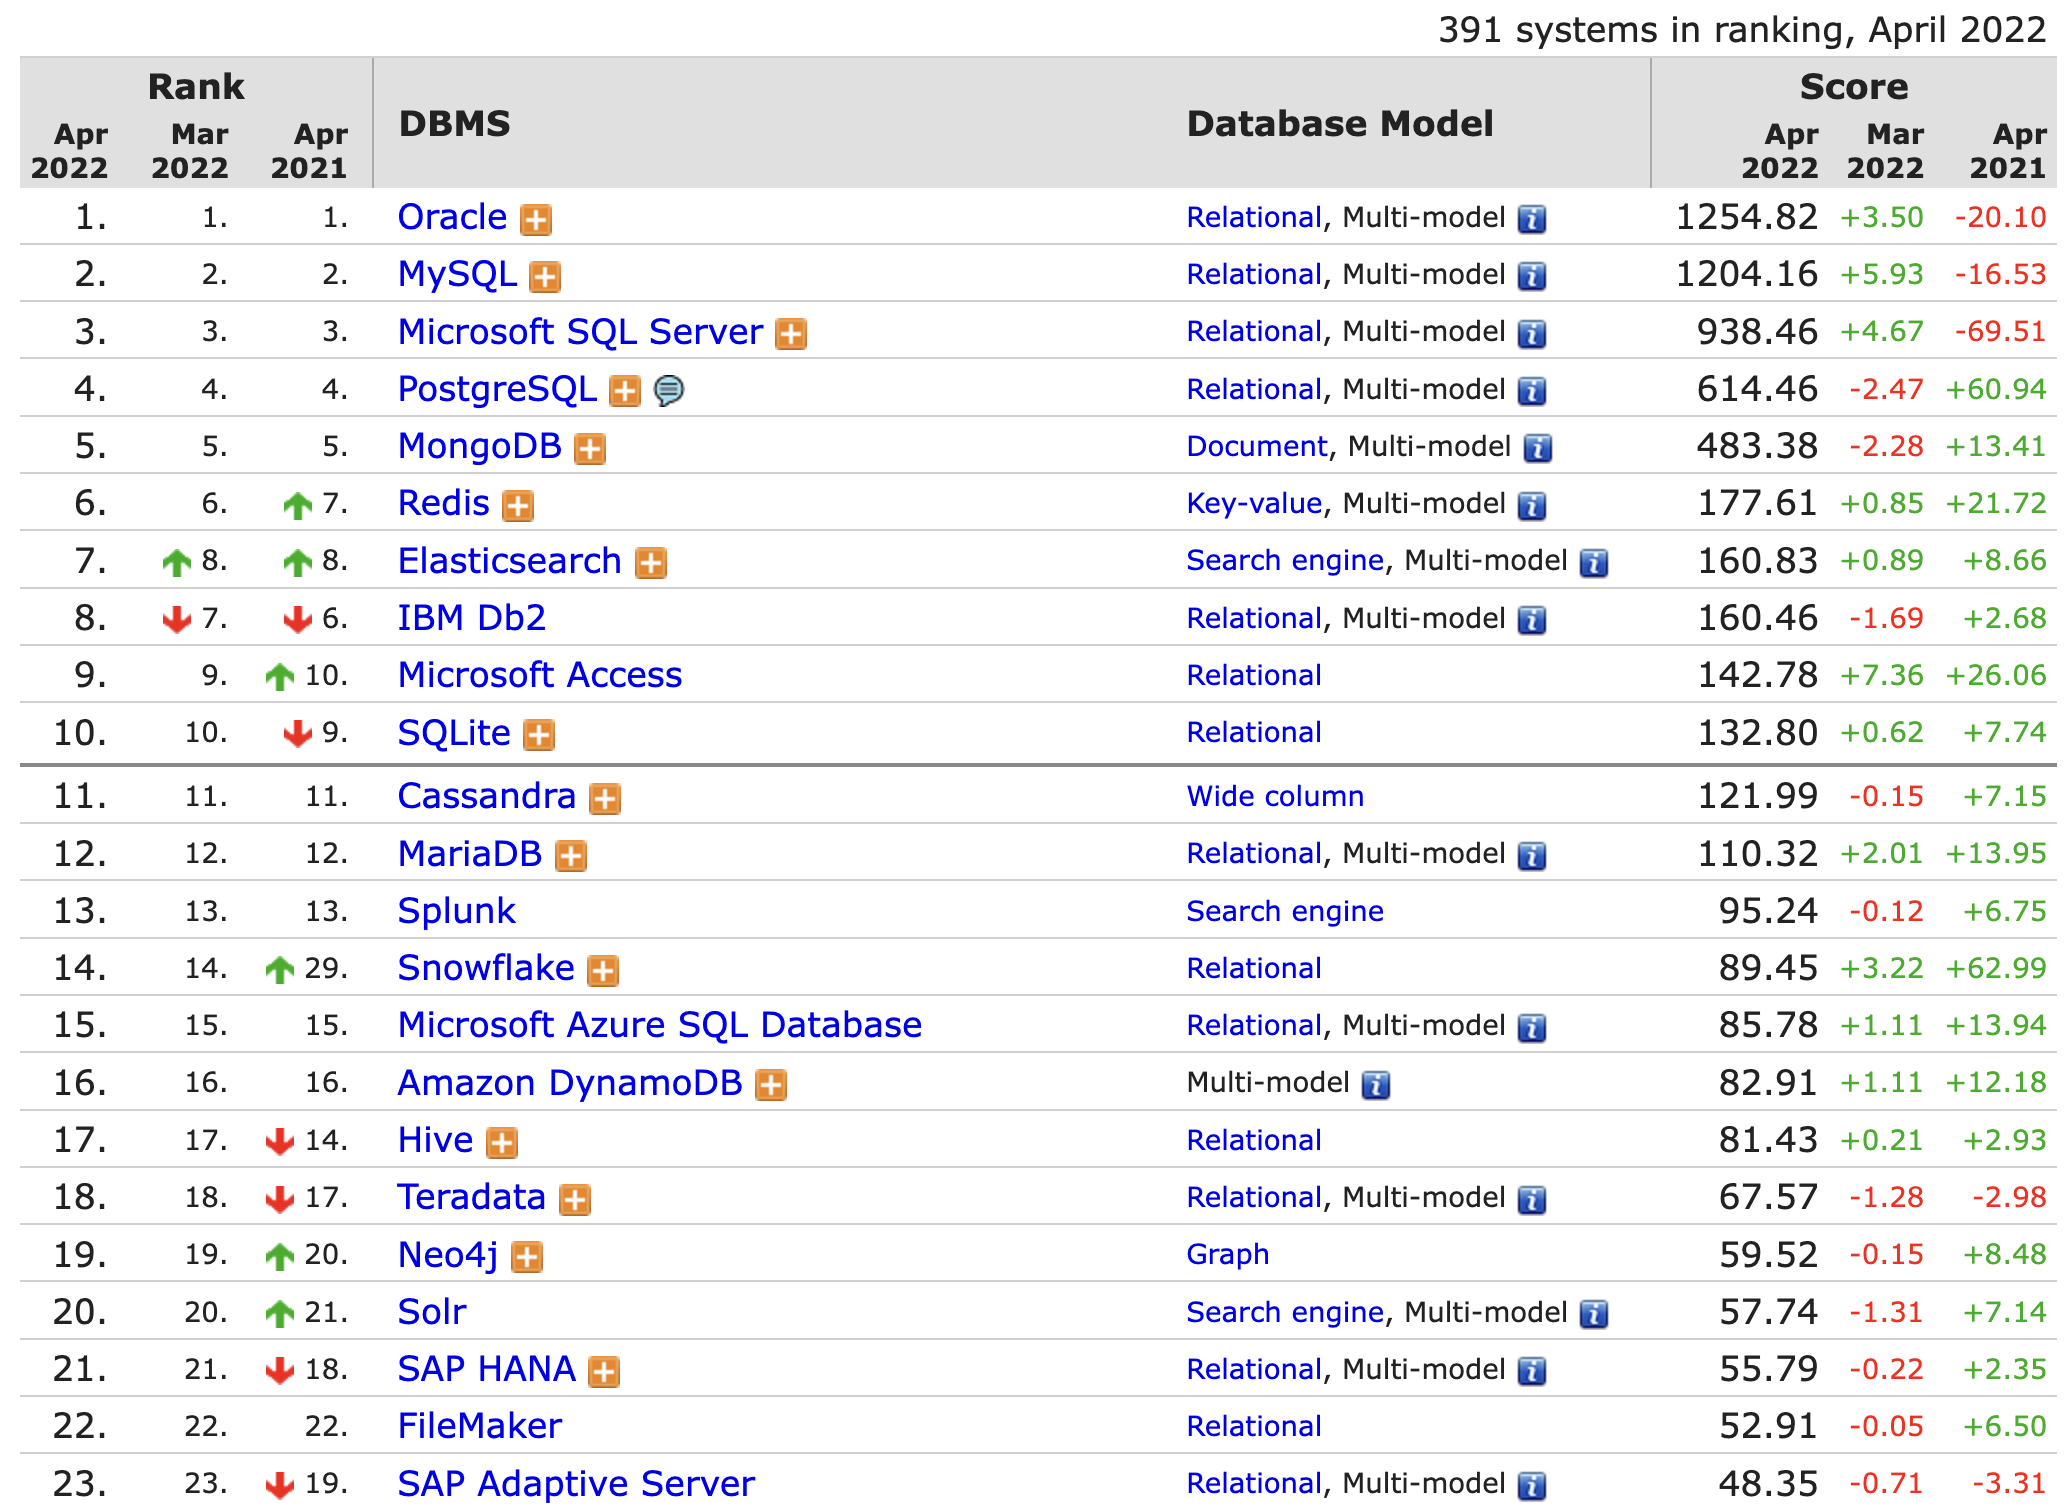Click the info icon in the IBM Db2 row

[1532, 621]
